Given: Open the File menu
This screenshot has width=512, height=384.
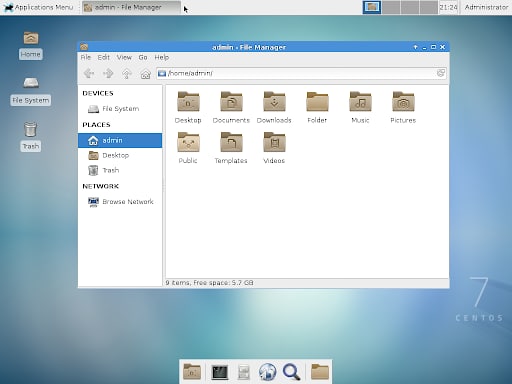Looking at the screenshot, I should point(86,57).
